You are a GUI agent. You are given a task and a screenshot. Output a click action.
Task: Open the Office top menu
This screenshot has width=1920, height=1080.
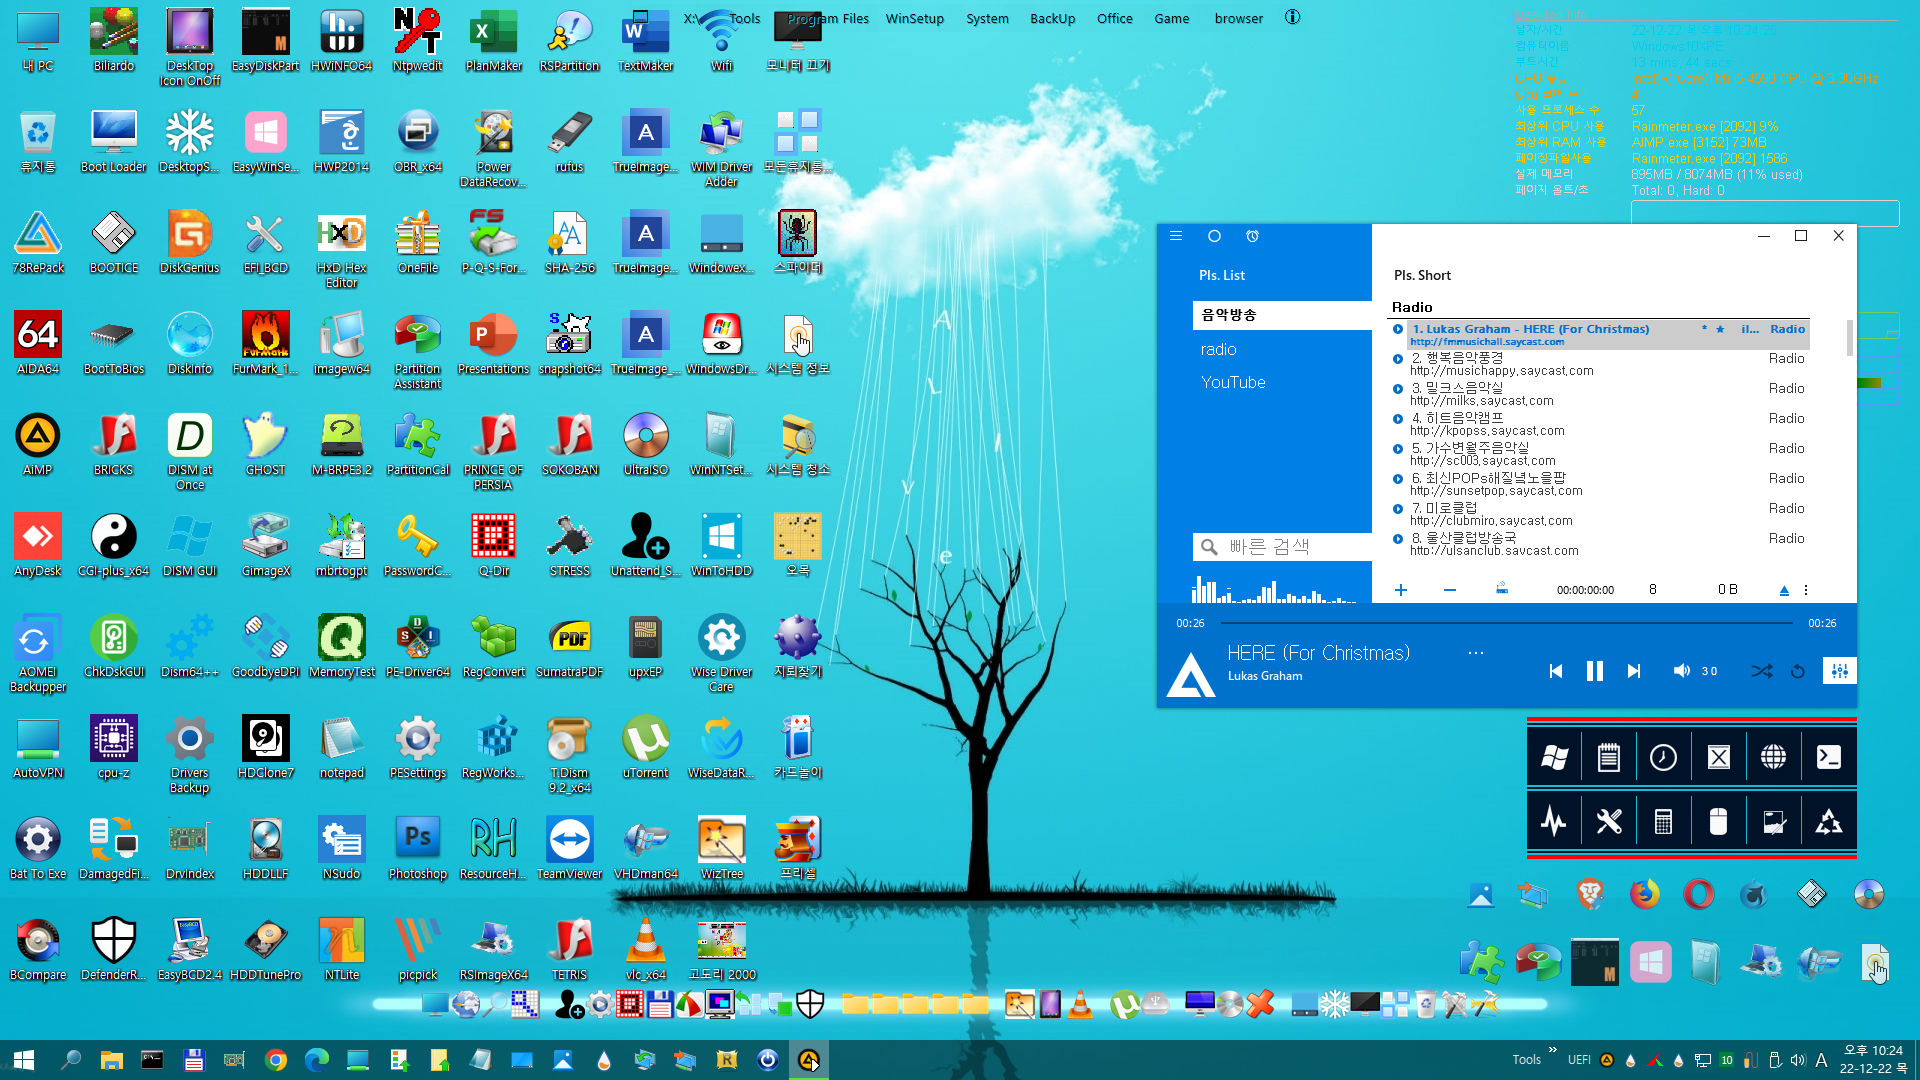click(1114, 18)
